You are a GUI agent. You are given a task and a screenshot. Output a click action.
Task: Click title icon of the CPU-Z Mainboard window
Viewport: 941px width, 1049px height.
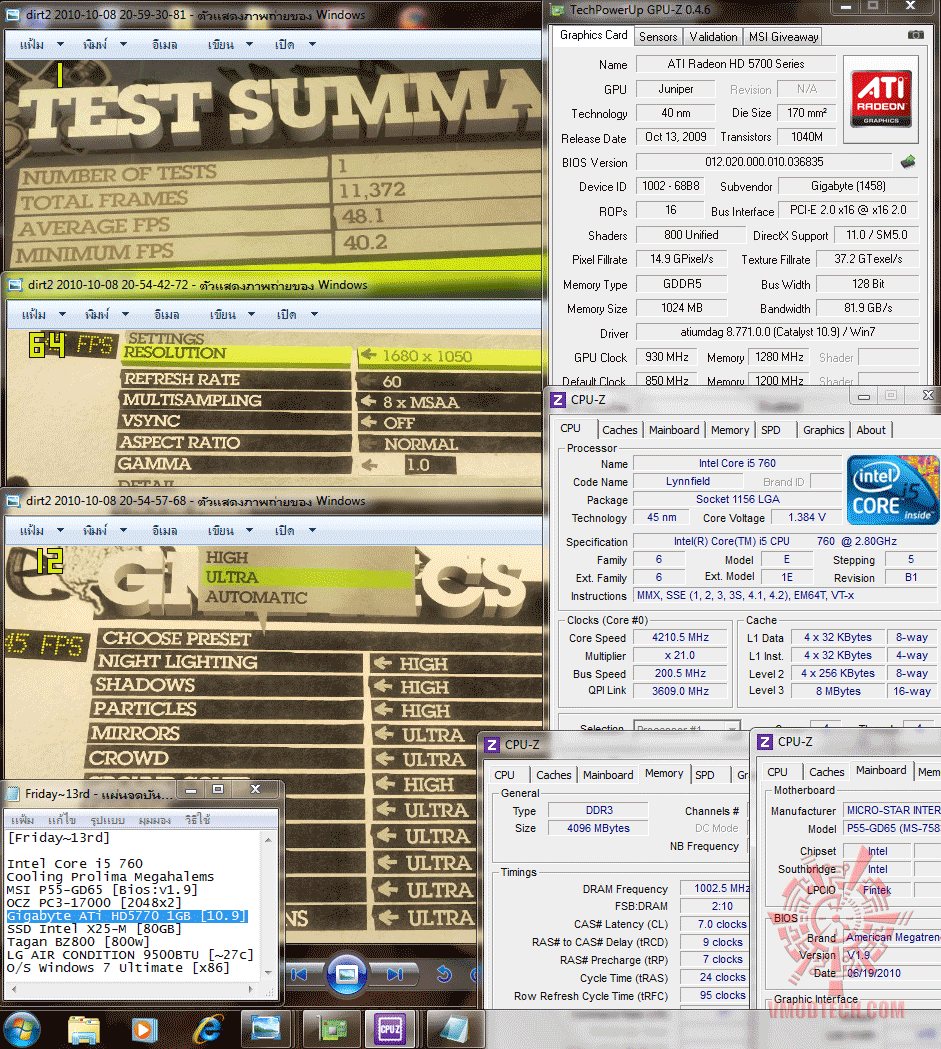click(764, 742)
